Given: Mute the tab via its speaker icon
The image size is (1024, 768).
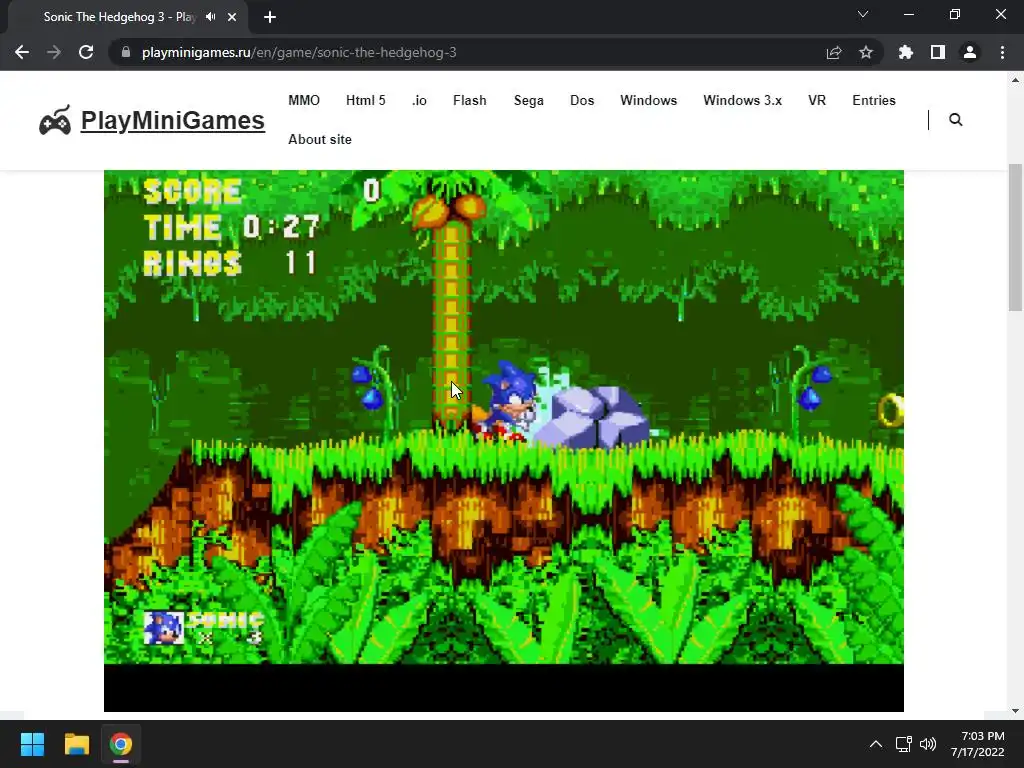Looking at the screenshot, I should (210, 17).
